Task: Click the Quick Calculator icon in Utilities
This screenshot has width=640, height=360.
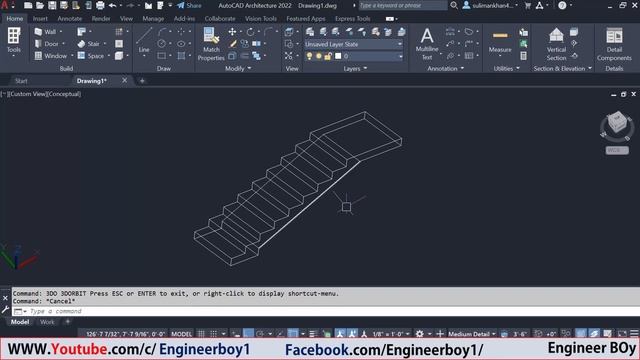Action: click(x=523, y=56)
